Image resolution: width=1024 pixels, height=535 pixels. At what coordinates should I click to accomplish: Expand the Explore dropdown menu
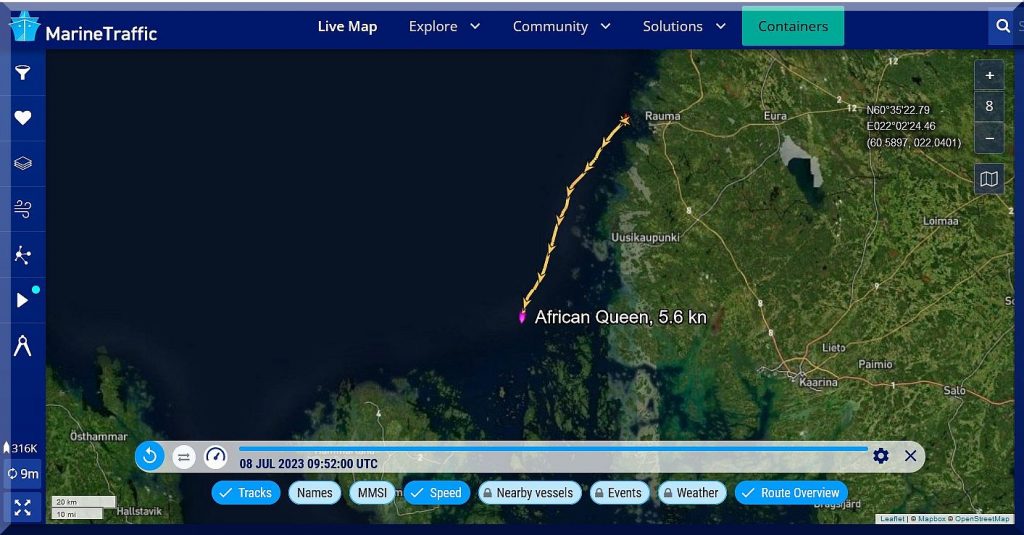click(x=444, y=26)
